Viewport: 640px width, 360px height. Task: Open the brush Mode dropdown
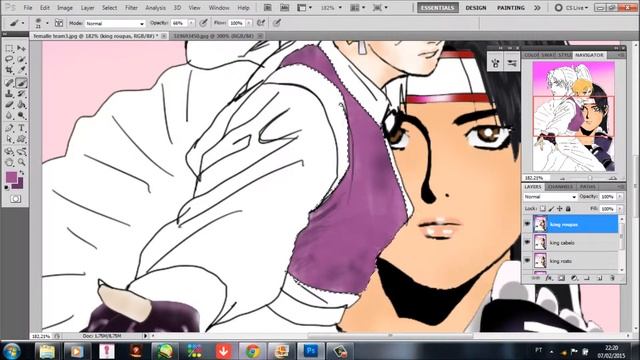point(115,24)
